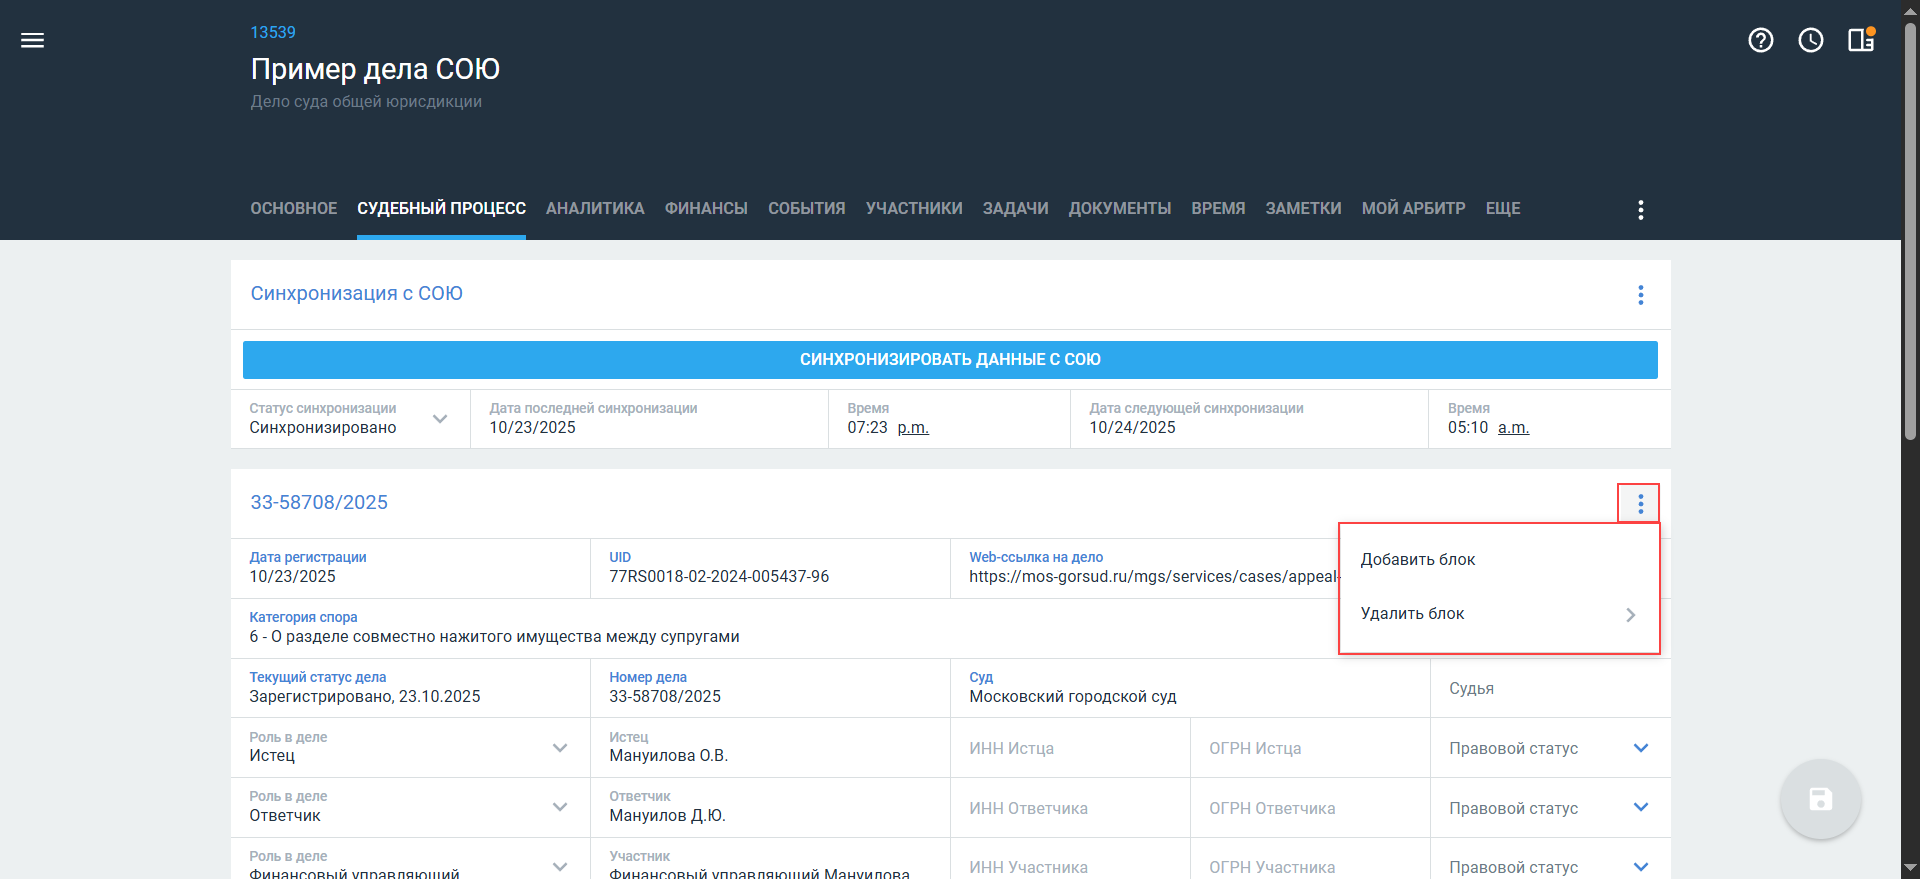Viewport: 1920px width, 879px height.
Task: Open the hamburger navigation menu
Action: (x=33, y=40)
